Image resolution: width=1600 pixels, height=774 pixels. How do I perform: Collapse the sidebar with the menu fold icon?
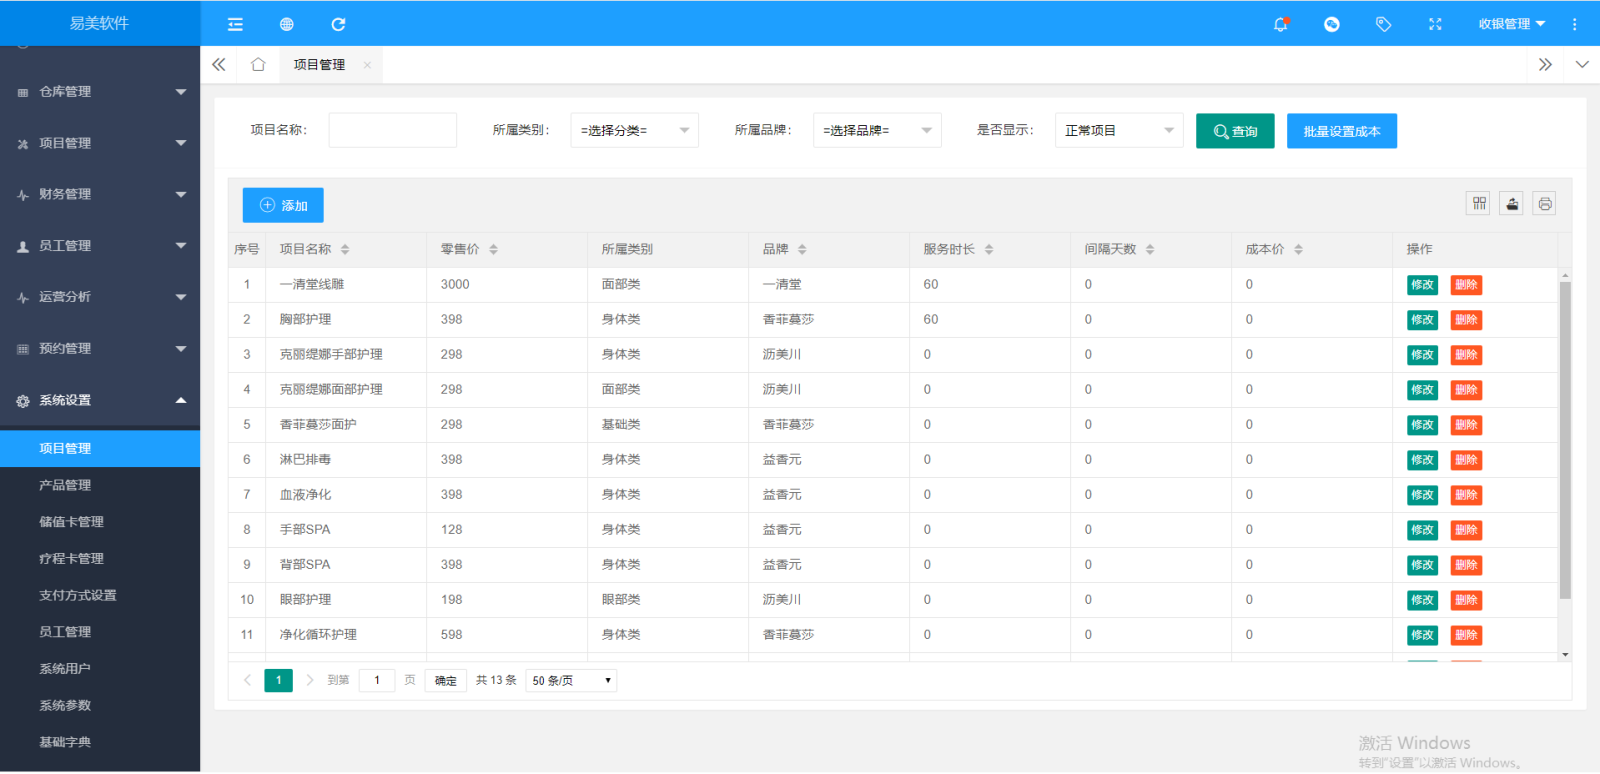235,24
